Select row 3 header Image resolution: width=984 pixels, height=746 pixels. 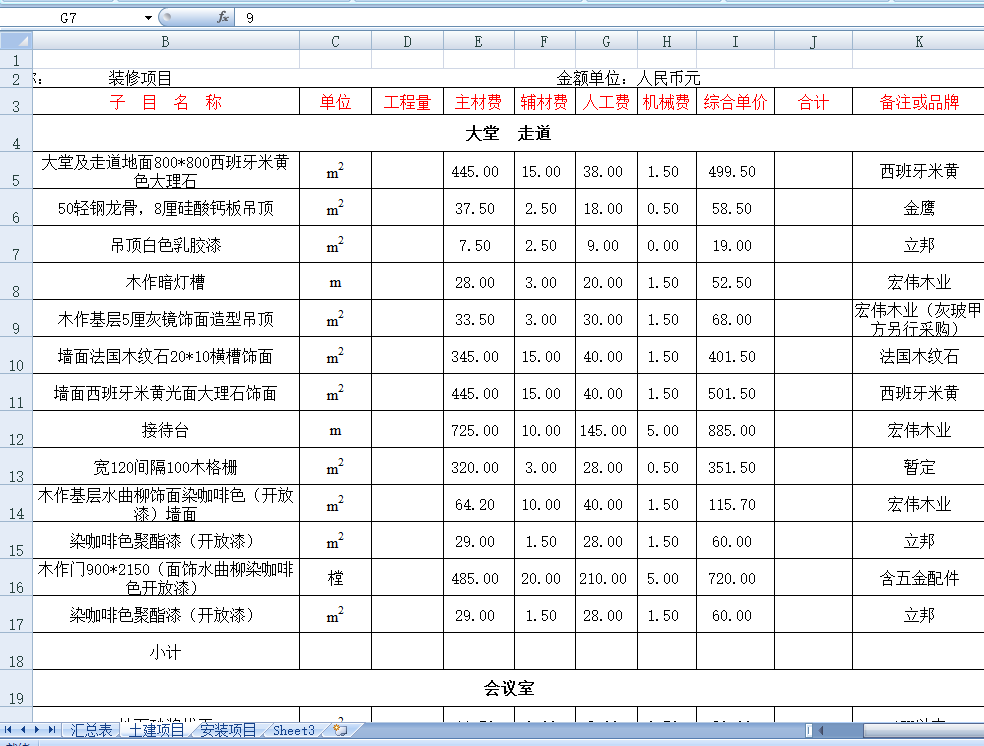click(x=16, y=102)
